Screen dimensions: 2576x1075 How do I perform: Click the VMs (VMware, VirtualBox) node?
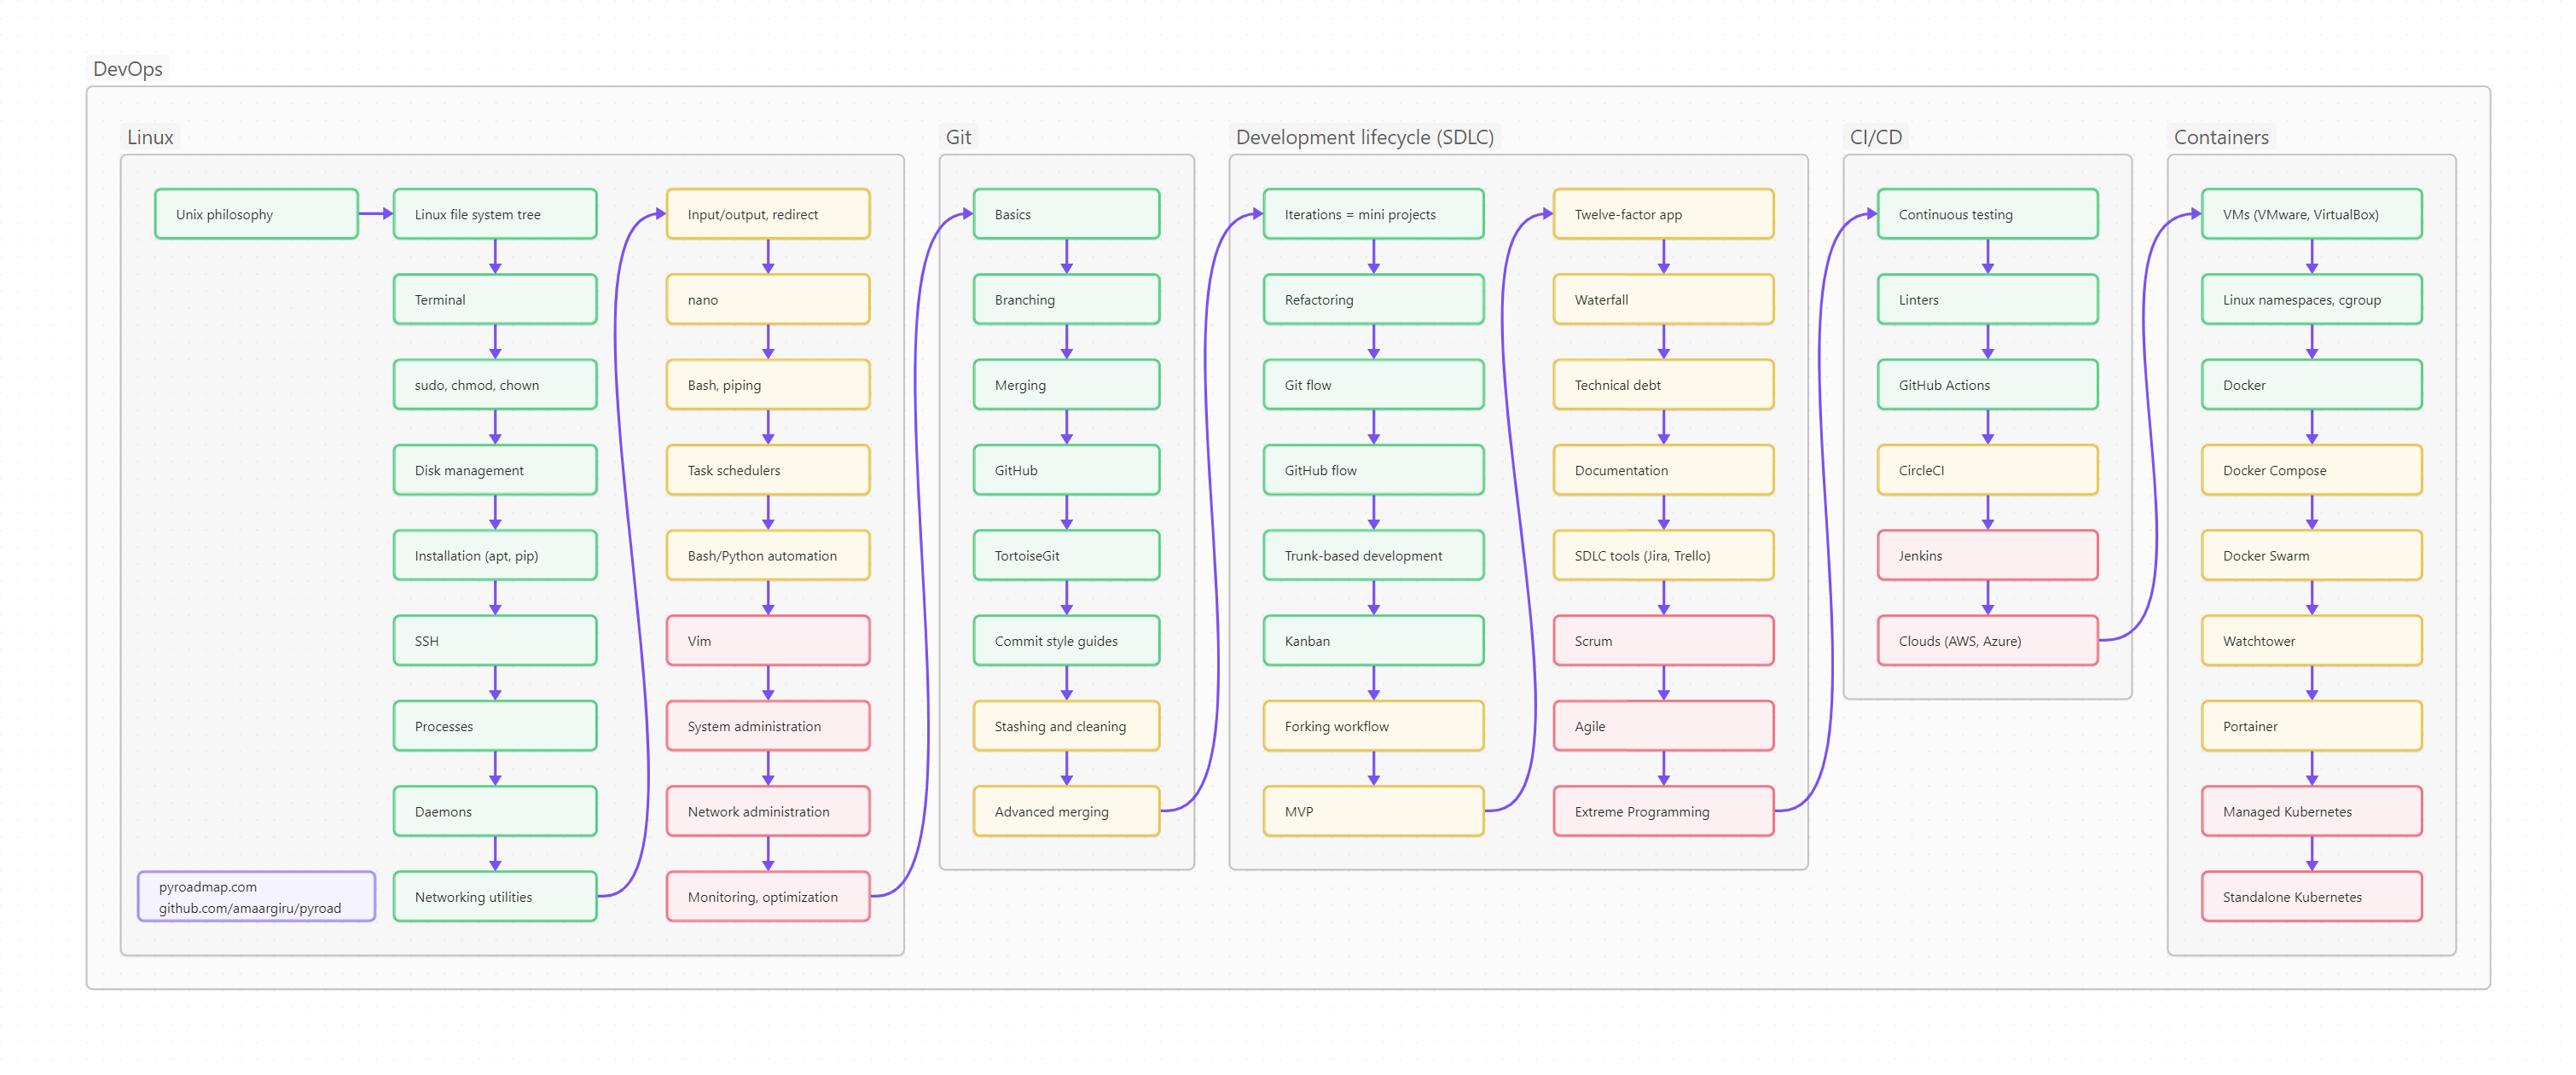click(2311, 214)
